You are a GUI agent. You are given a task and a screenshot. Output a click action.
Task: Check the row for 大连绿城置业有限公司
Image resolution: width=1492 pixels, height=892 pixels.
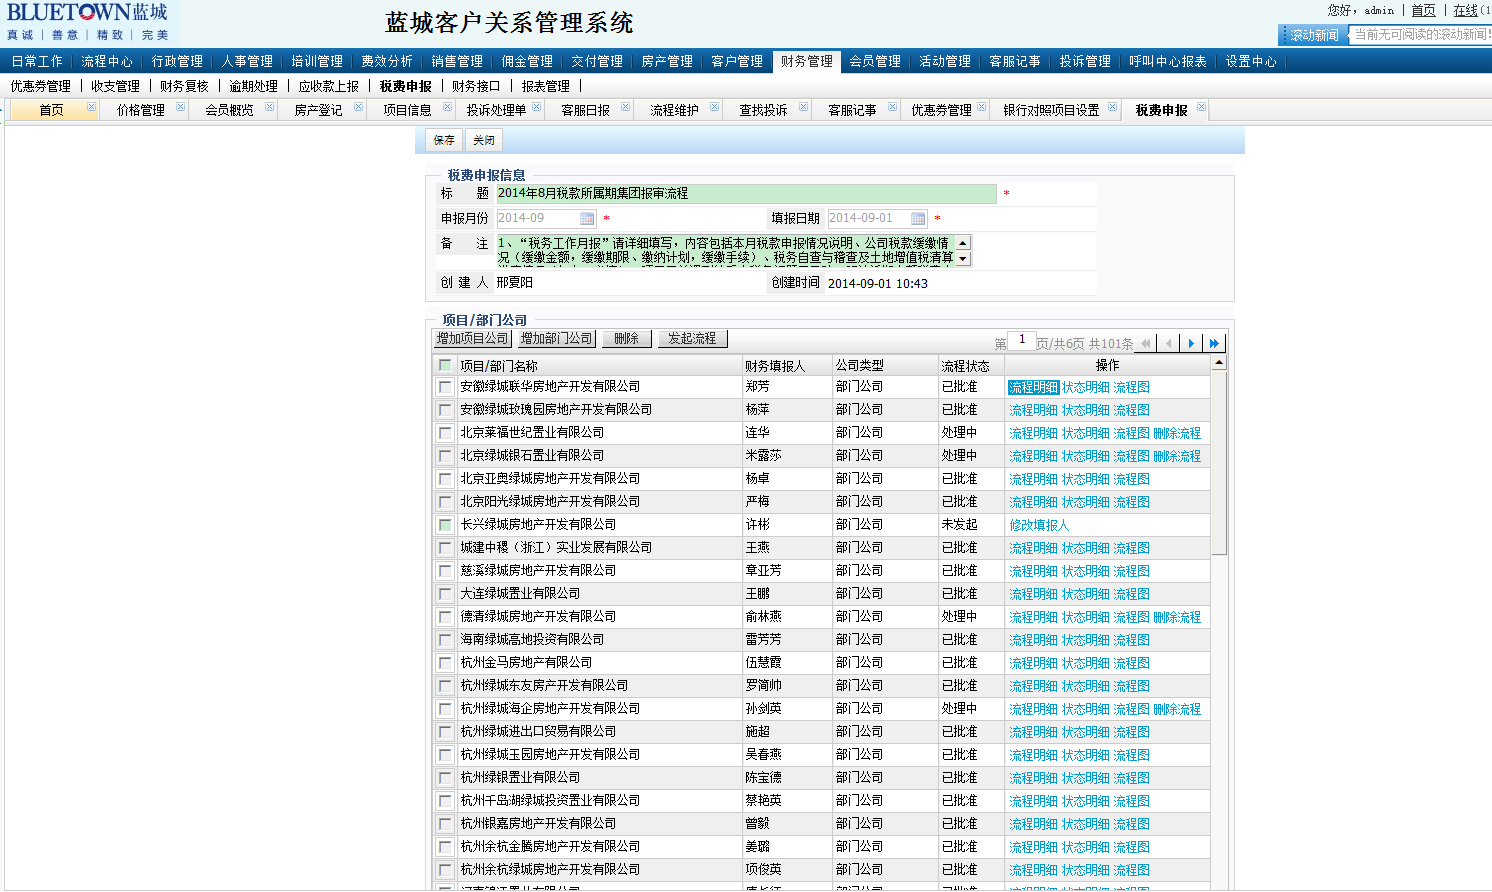tap(445, 594)
